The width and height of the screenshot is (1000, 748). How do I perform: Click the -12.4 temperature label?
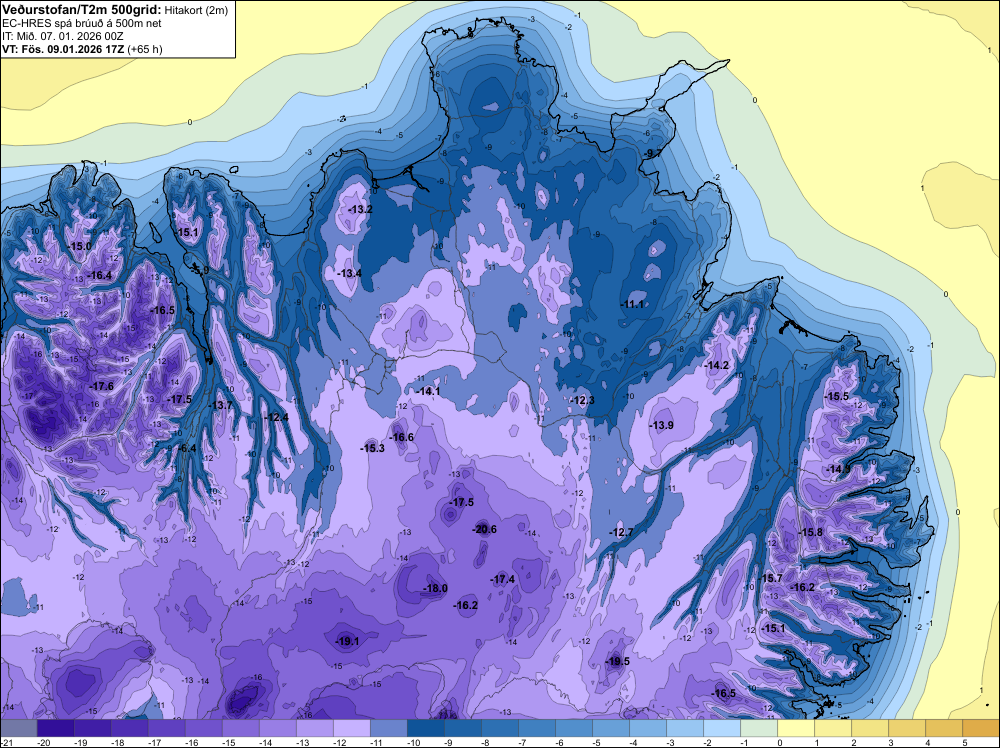pos(277,418)
